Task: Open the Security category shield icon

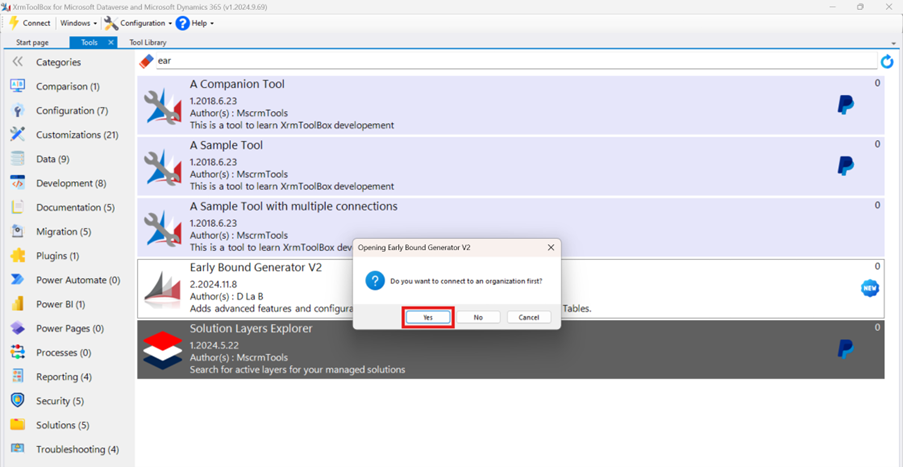Action: 18,401
